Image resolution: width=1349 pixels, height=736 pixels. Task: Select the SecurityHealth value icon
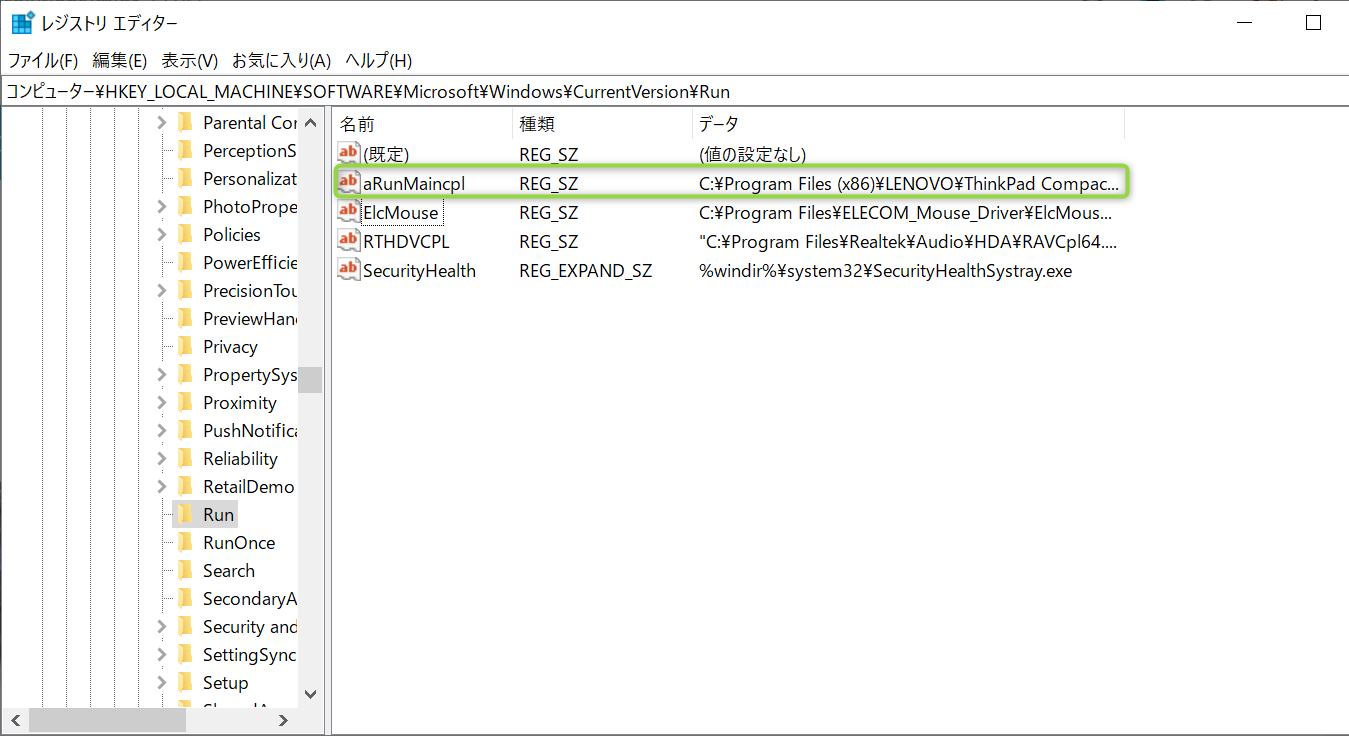(348, 270)
